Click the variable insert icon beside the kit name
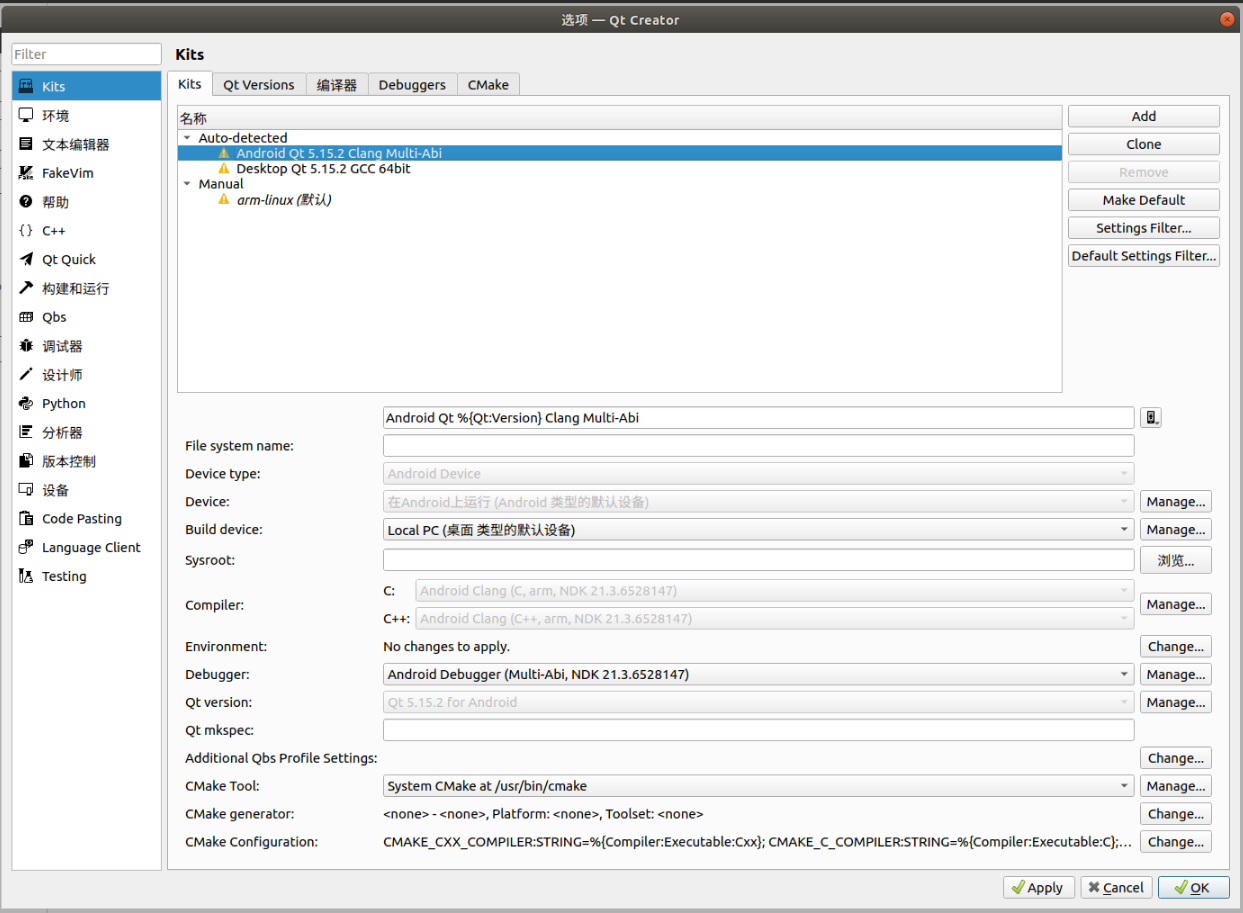The width and height of the screenshot is (1243, 913). point(1151,417)
